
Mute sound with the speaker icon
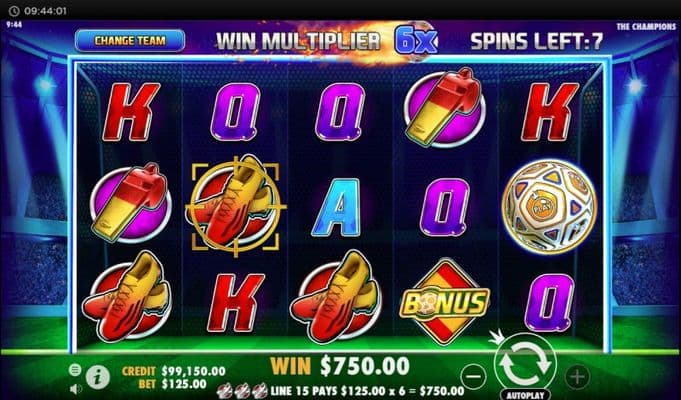point(76,389)
